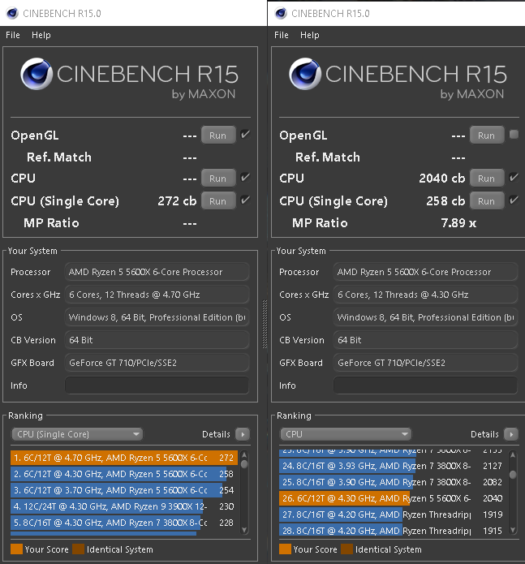
Task: Click Cores field showing 4.70 GHz
Action: pyautogui.click(x=156, y=295)
